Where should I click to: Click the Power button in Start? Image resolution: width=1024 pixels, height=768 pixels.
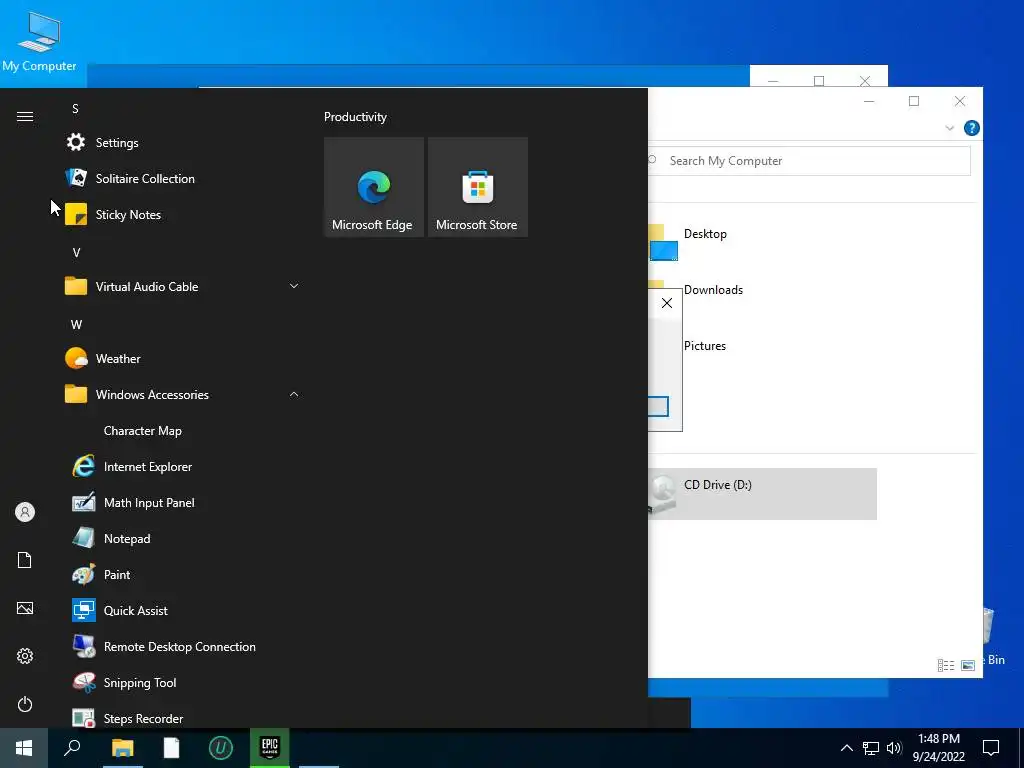(x=25, y=704)
